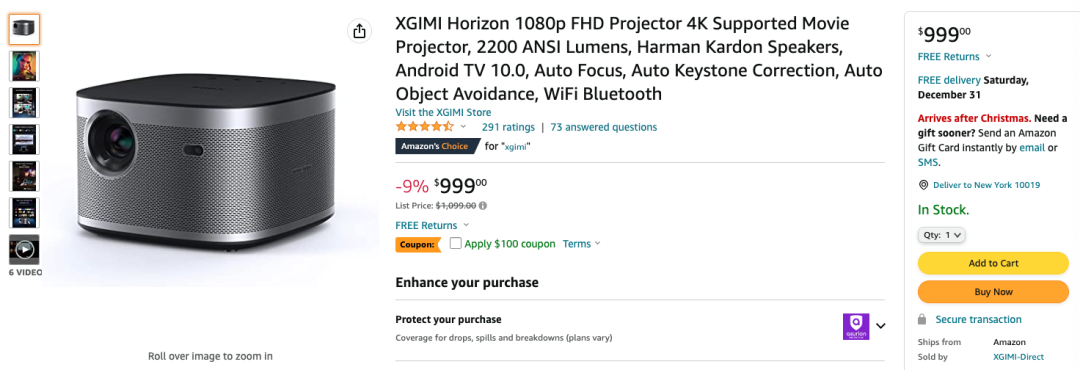Check the Apply $100 coupon checkbox
This screenshot has width=1080, height=370.
[455, 243]
